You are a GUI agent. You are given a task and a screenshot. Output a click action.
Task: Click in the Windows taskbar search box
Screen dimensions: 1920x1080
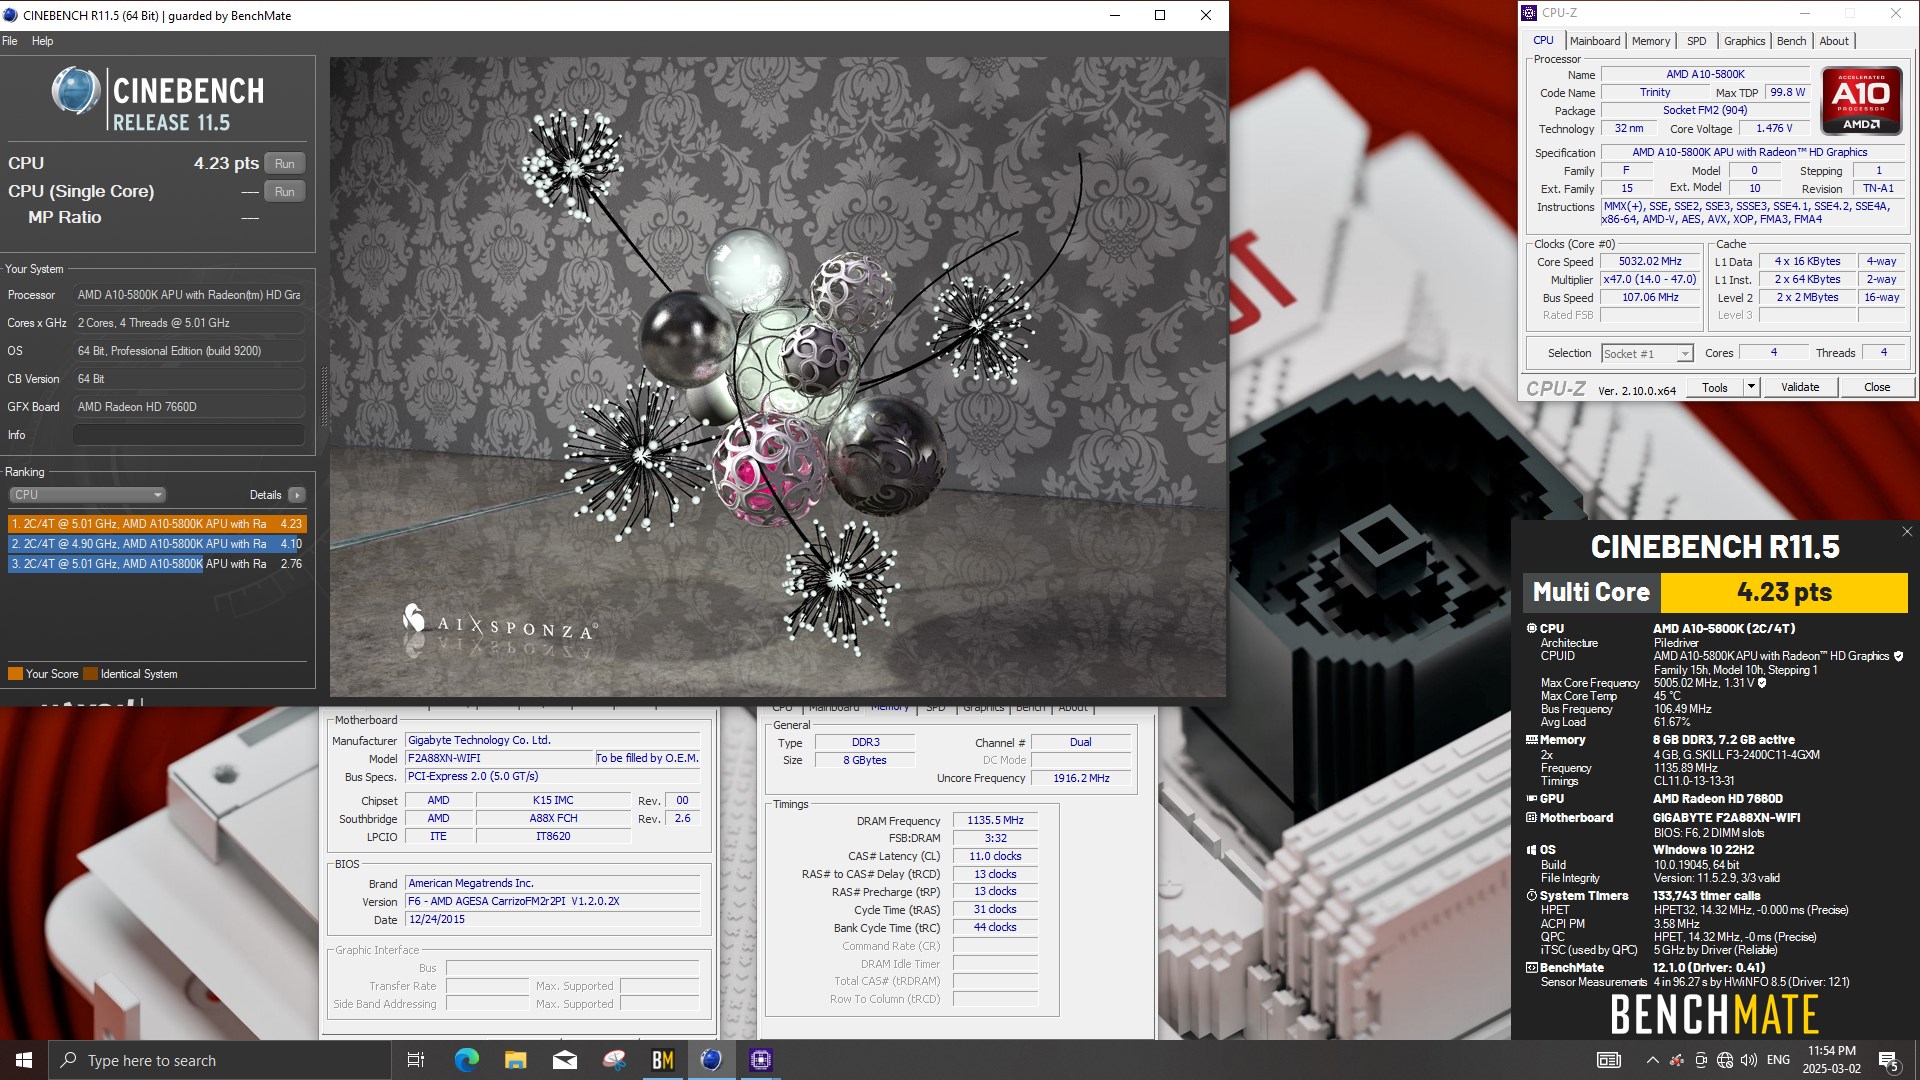[219, 1060]
